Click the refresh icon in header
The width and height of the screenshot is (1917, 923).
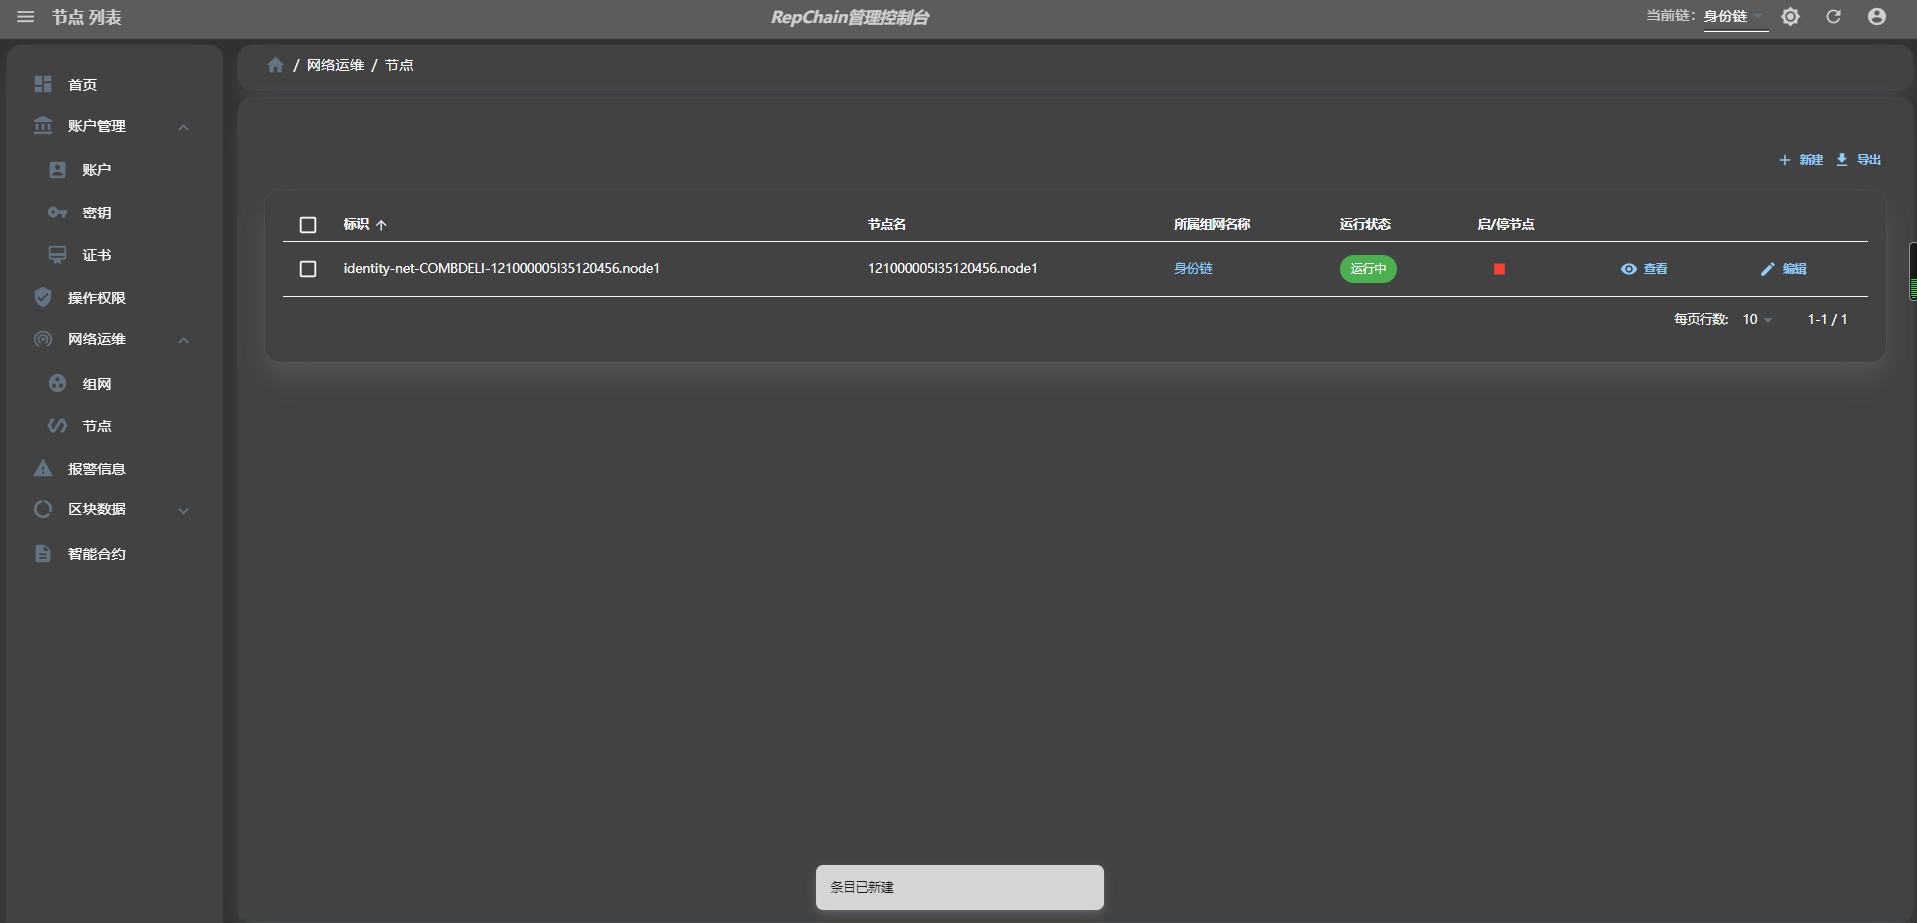click(x=1833, y=17)
